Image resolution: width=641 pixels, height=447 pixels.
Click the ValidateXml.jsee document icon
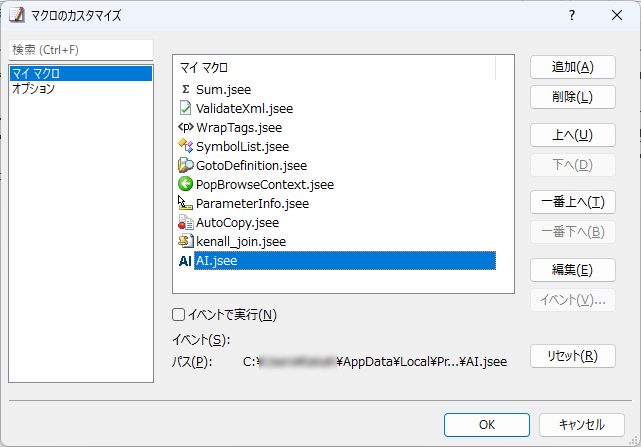pos(185,108)
